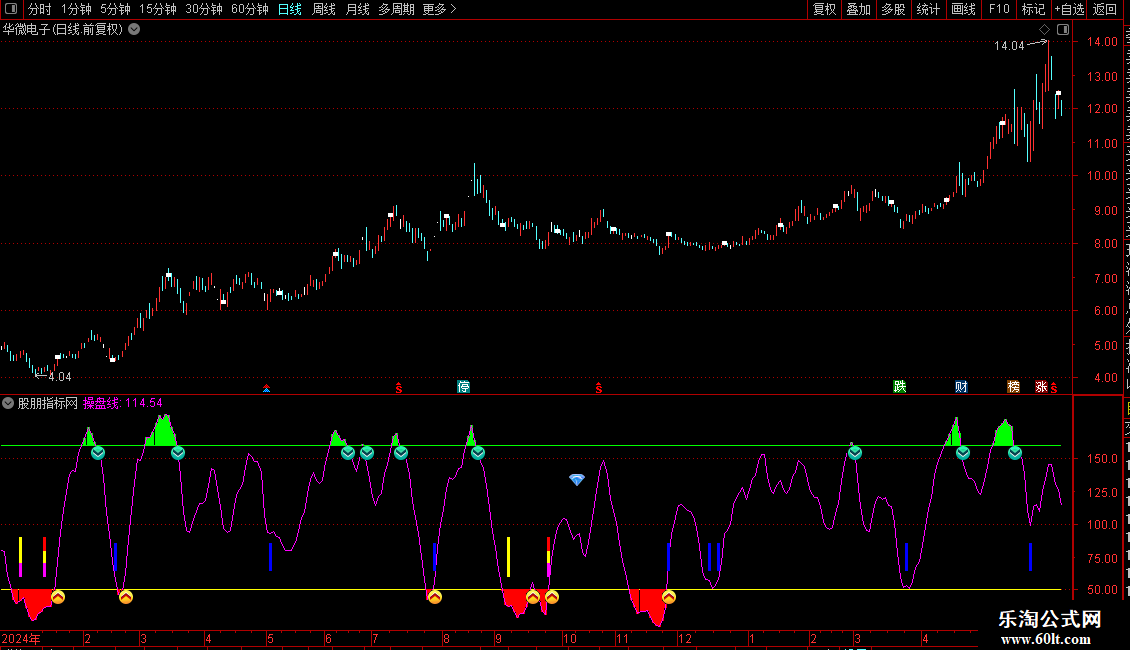Click the yellow up-arrow marker near month 12

pyautogui.click(x=669, y=597)
